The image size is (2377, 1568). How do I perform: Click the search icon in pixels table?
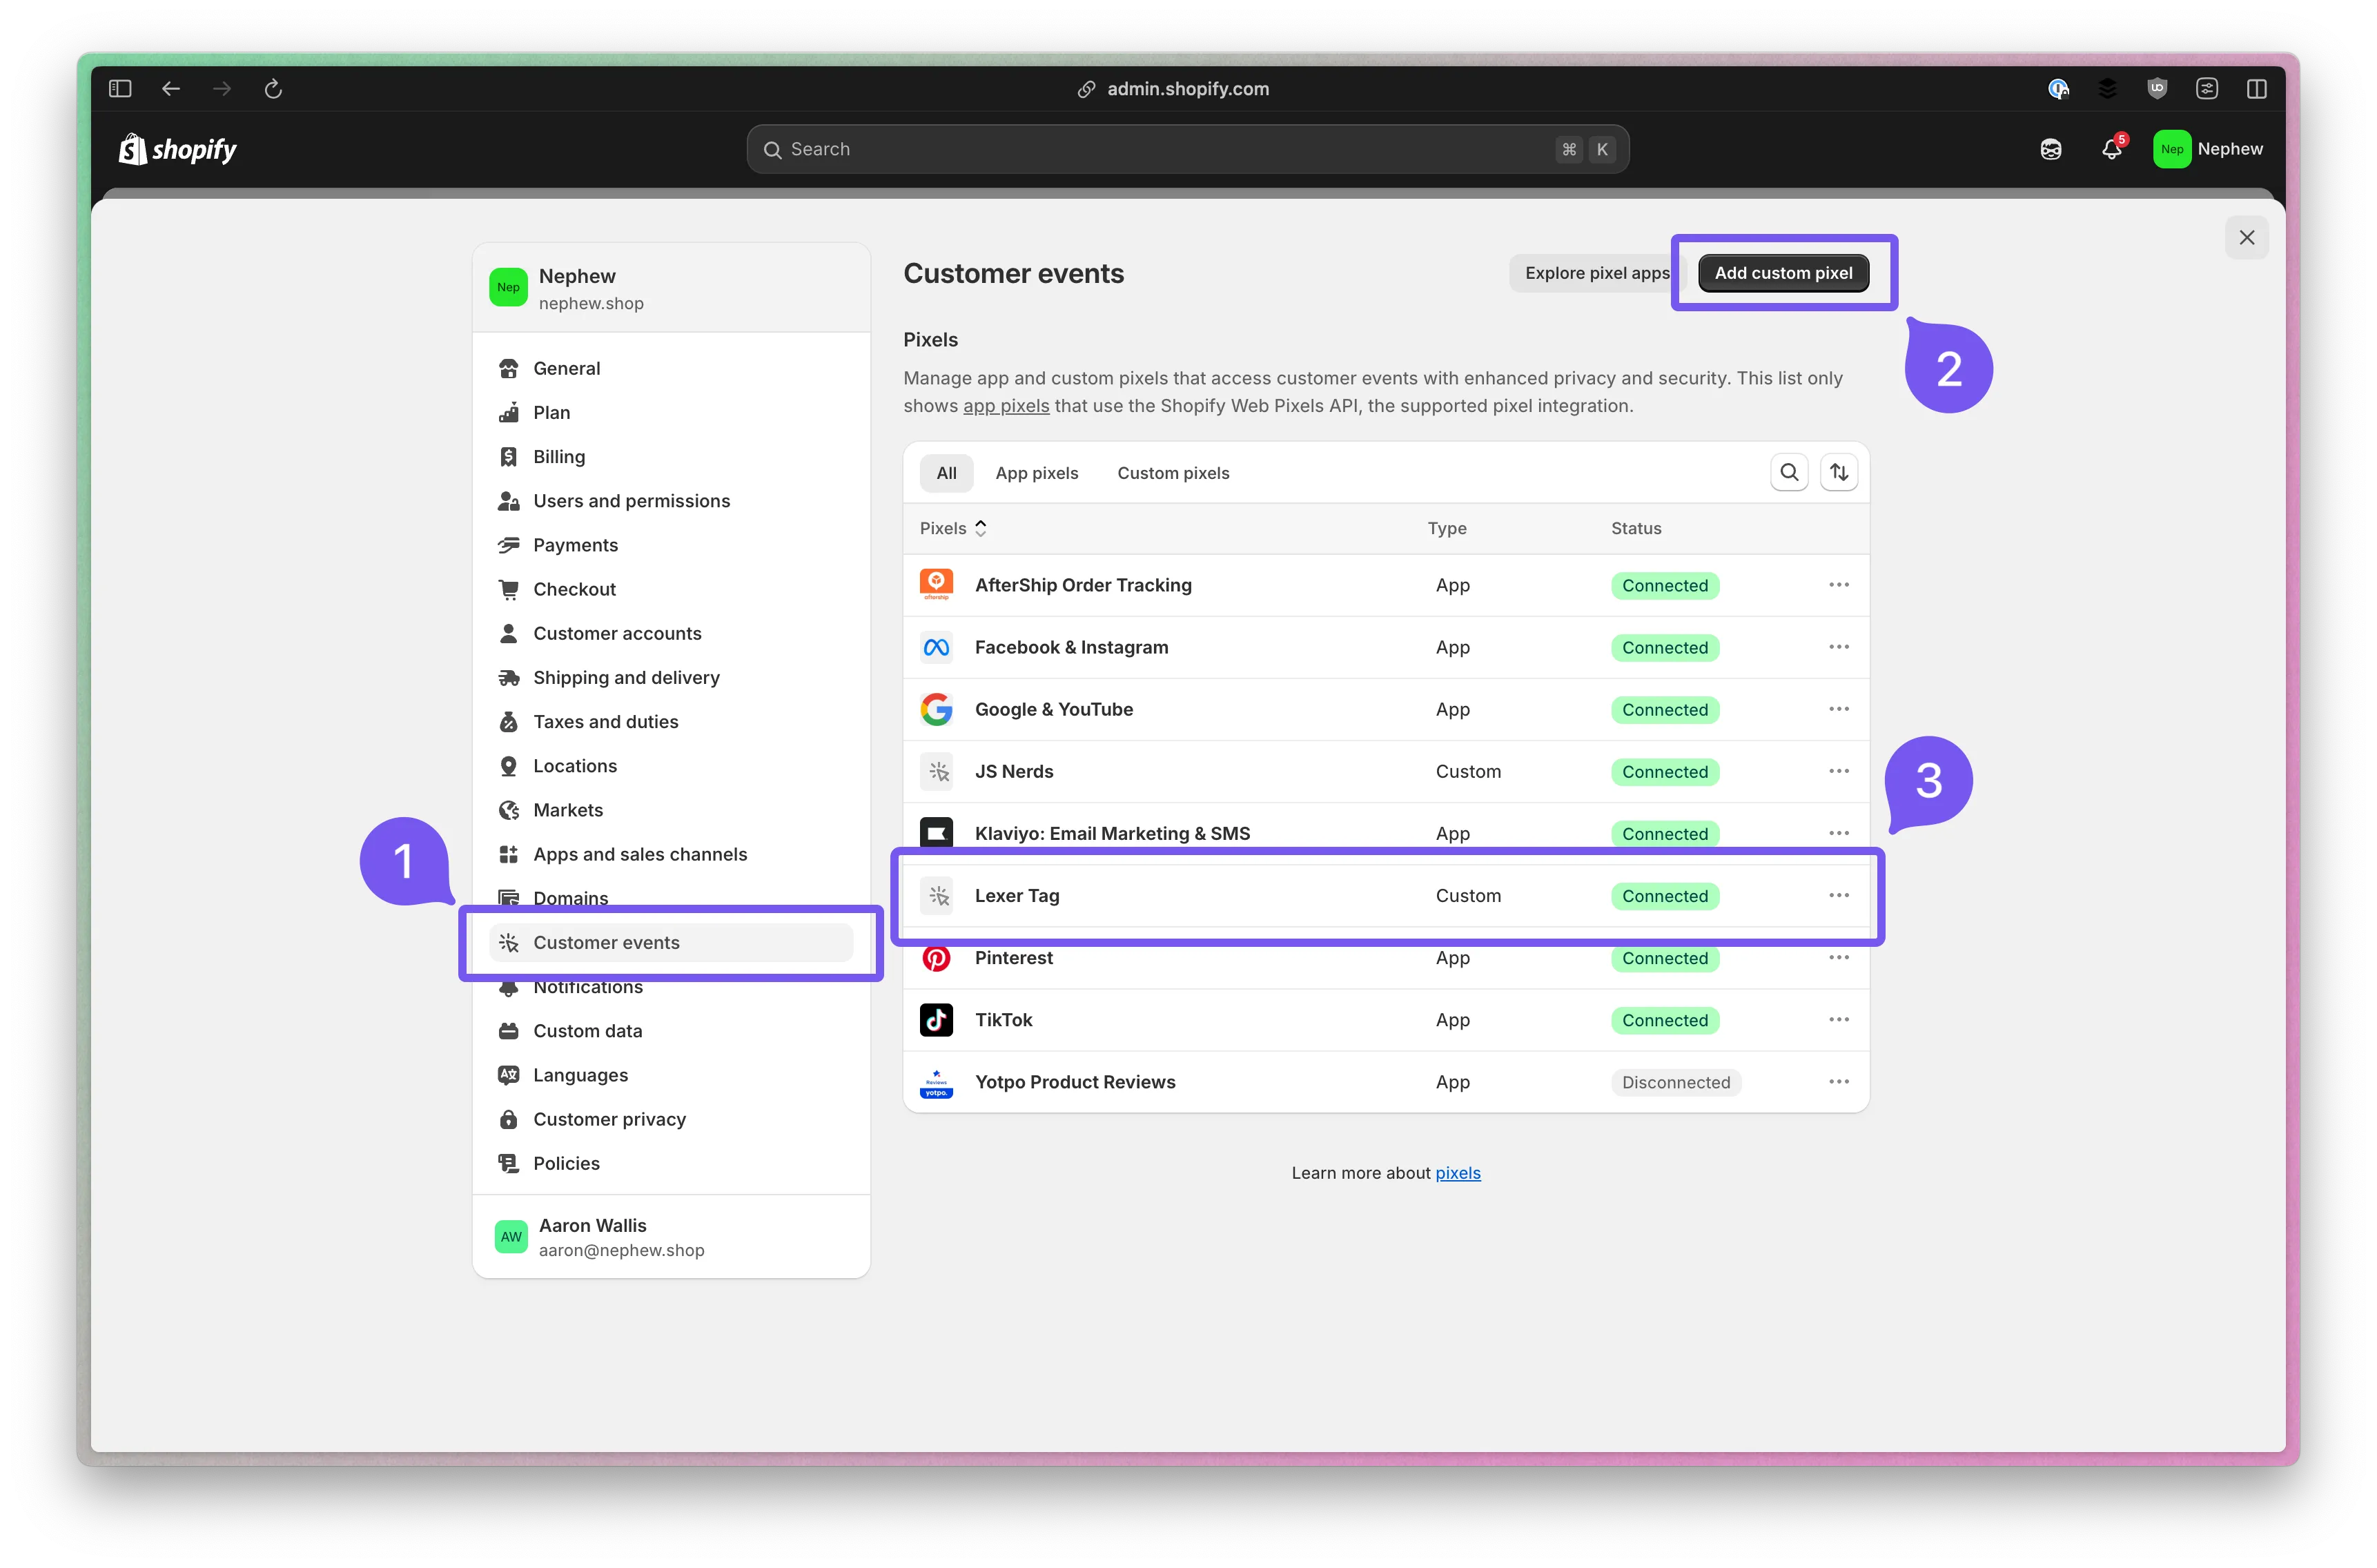tap(1789, 472)
